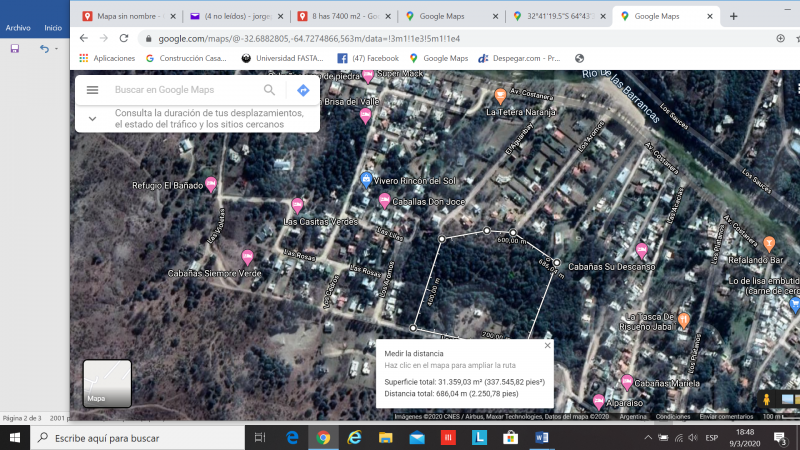800x450 pixels.
Task: Reload the page with the refresh icon
Action: [123, 38]
